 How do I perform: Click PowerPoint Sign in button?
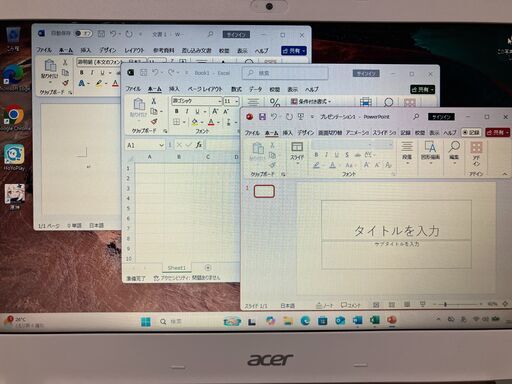pos(441,117)
